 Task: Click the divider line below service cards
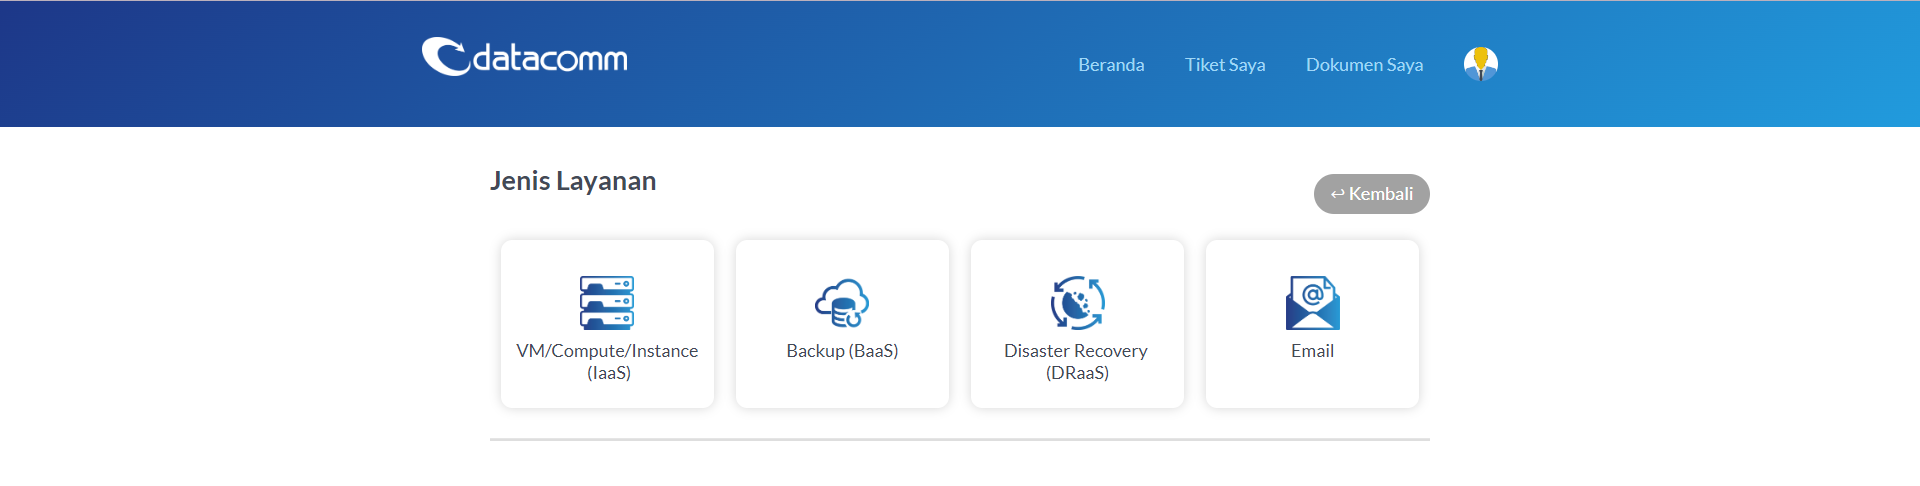tap(960, 439)
